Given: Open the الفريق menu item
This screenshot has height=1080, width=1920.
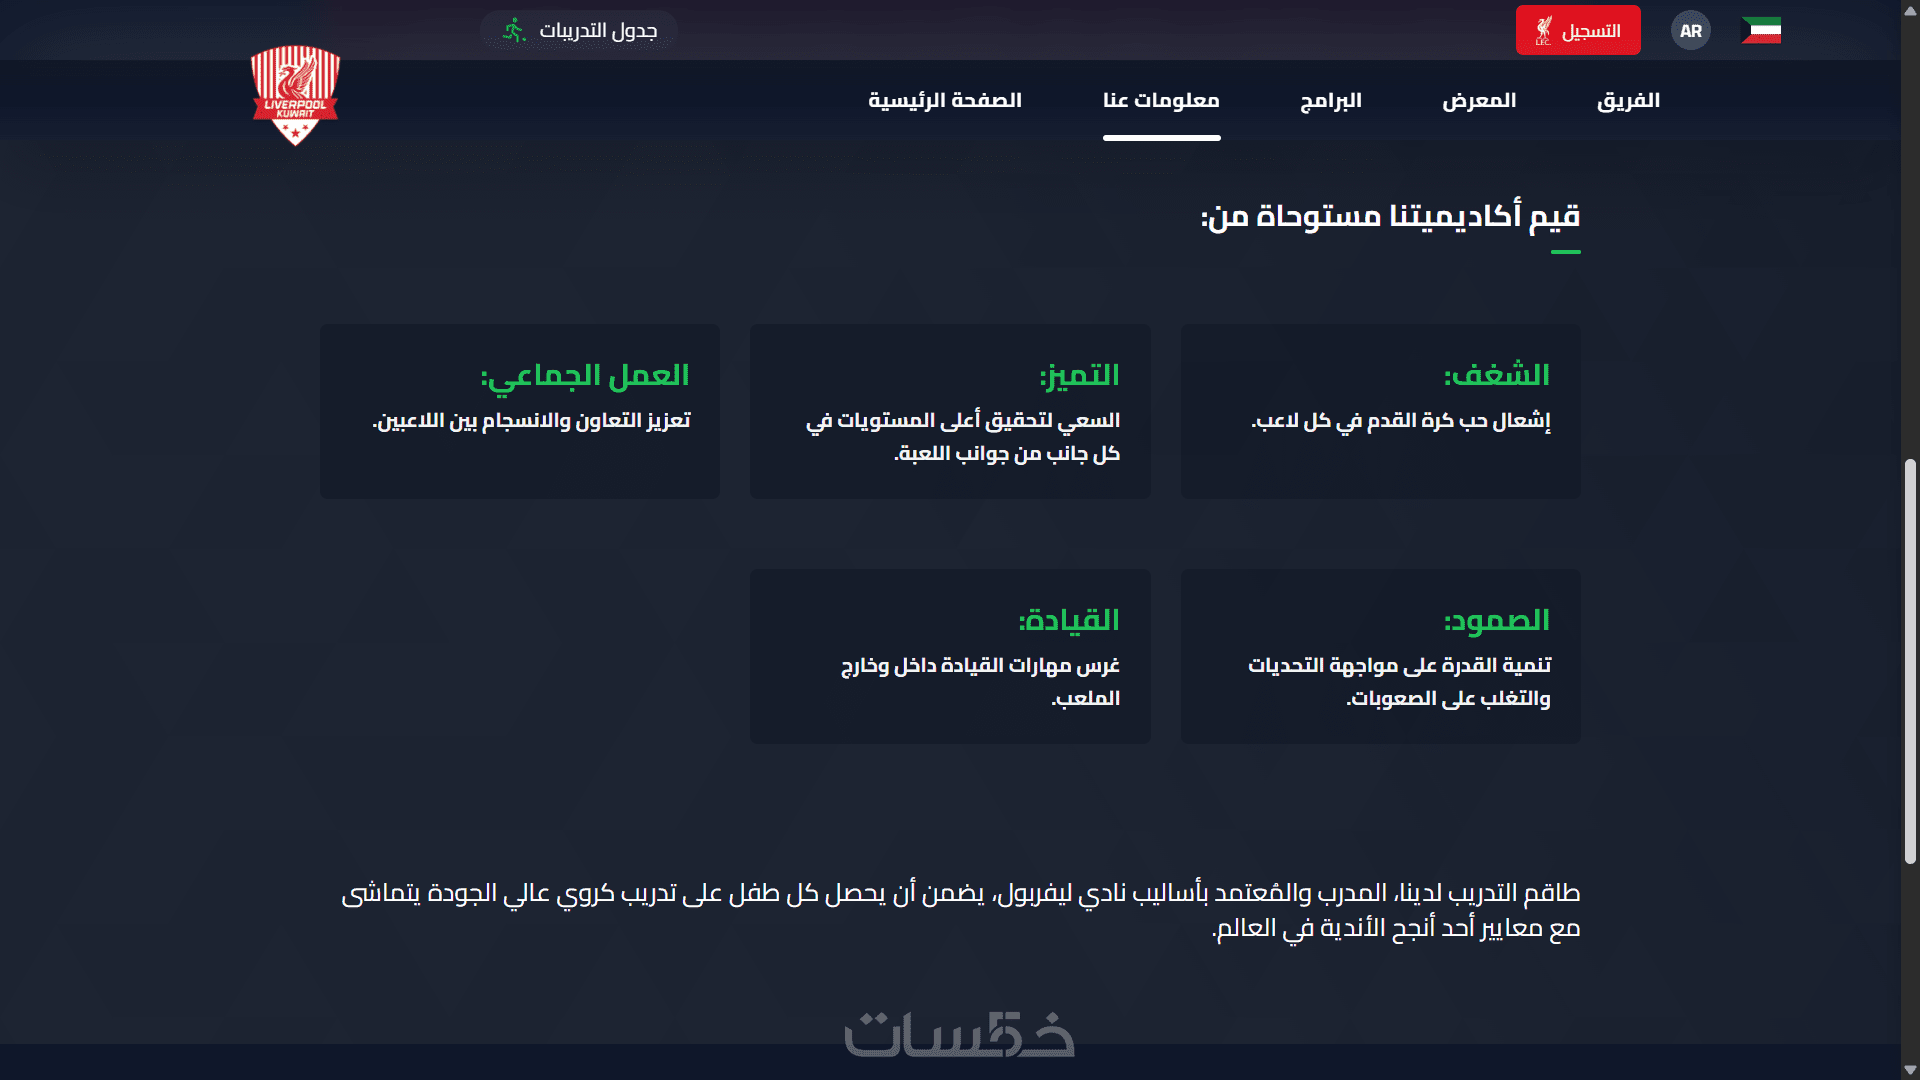Looking at the screenshot, I should click(1628, 100).
